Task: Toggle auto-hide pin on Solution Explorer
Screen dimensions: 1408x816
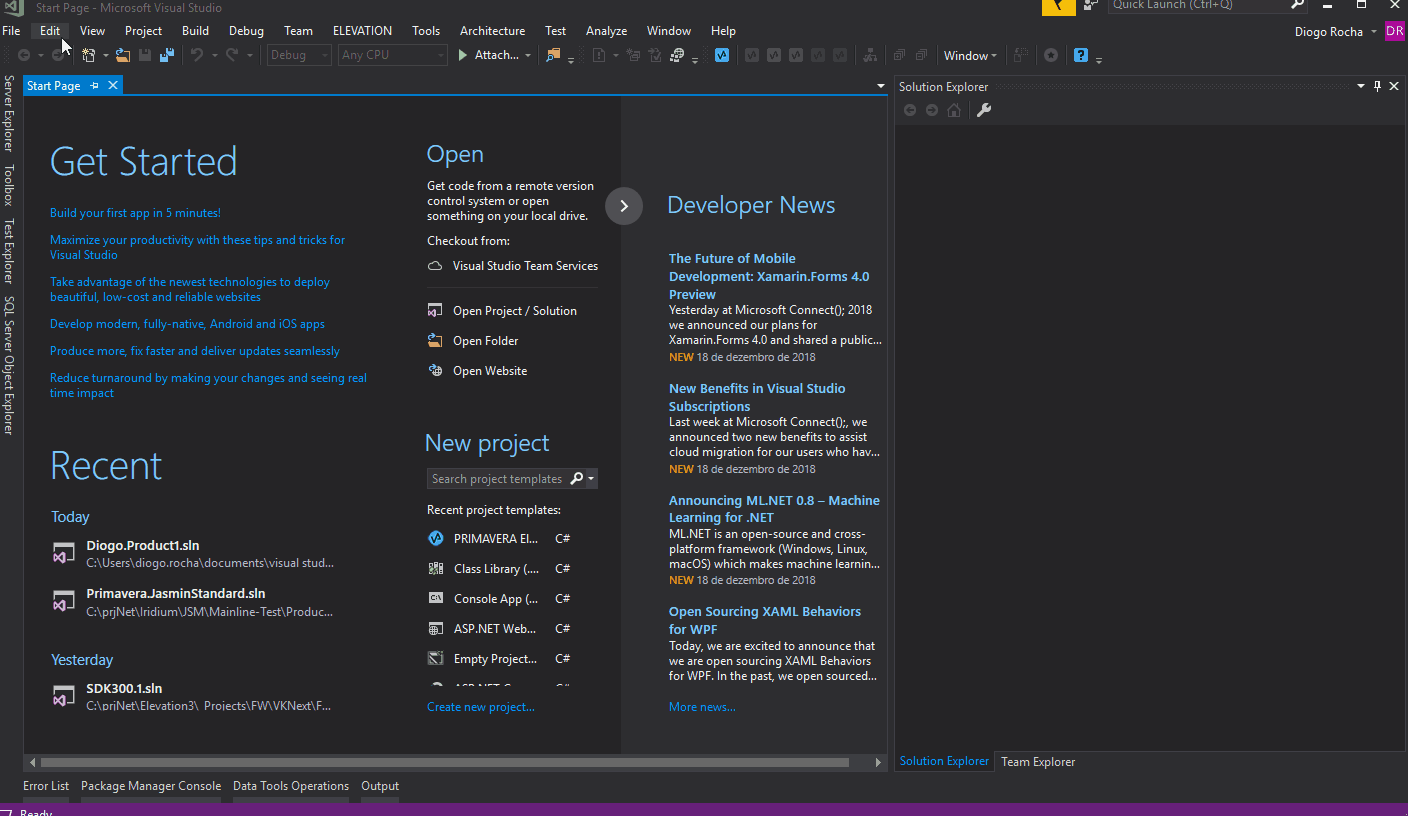Action: [1377, 87]
